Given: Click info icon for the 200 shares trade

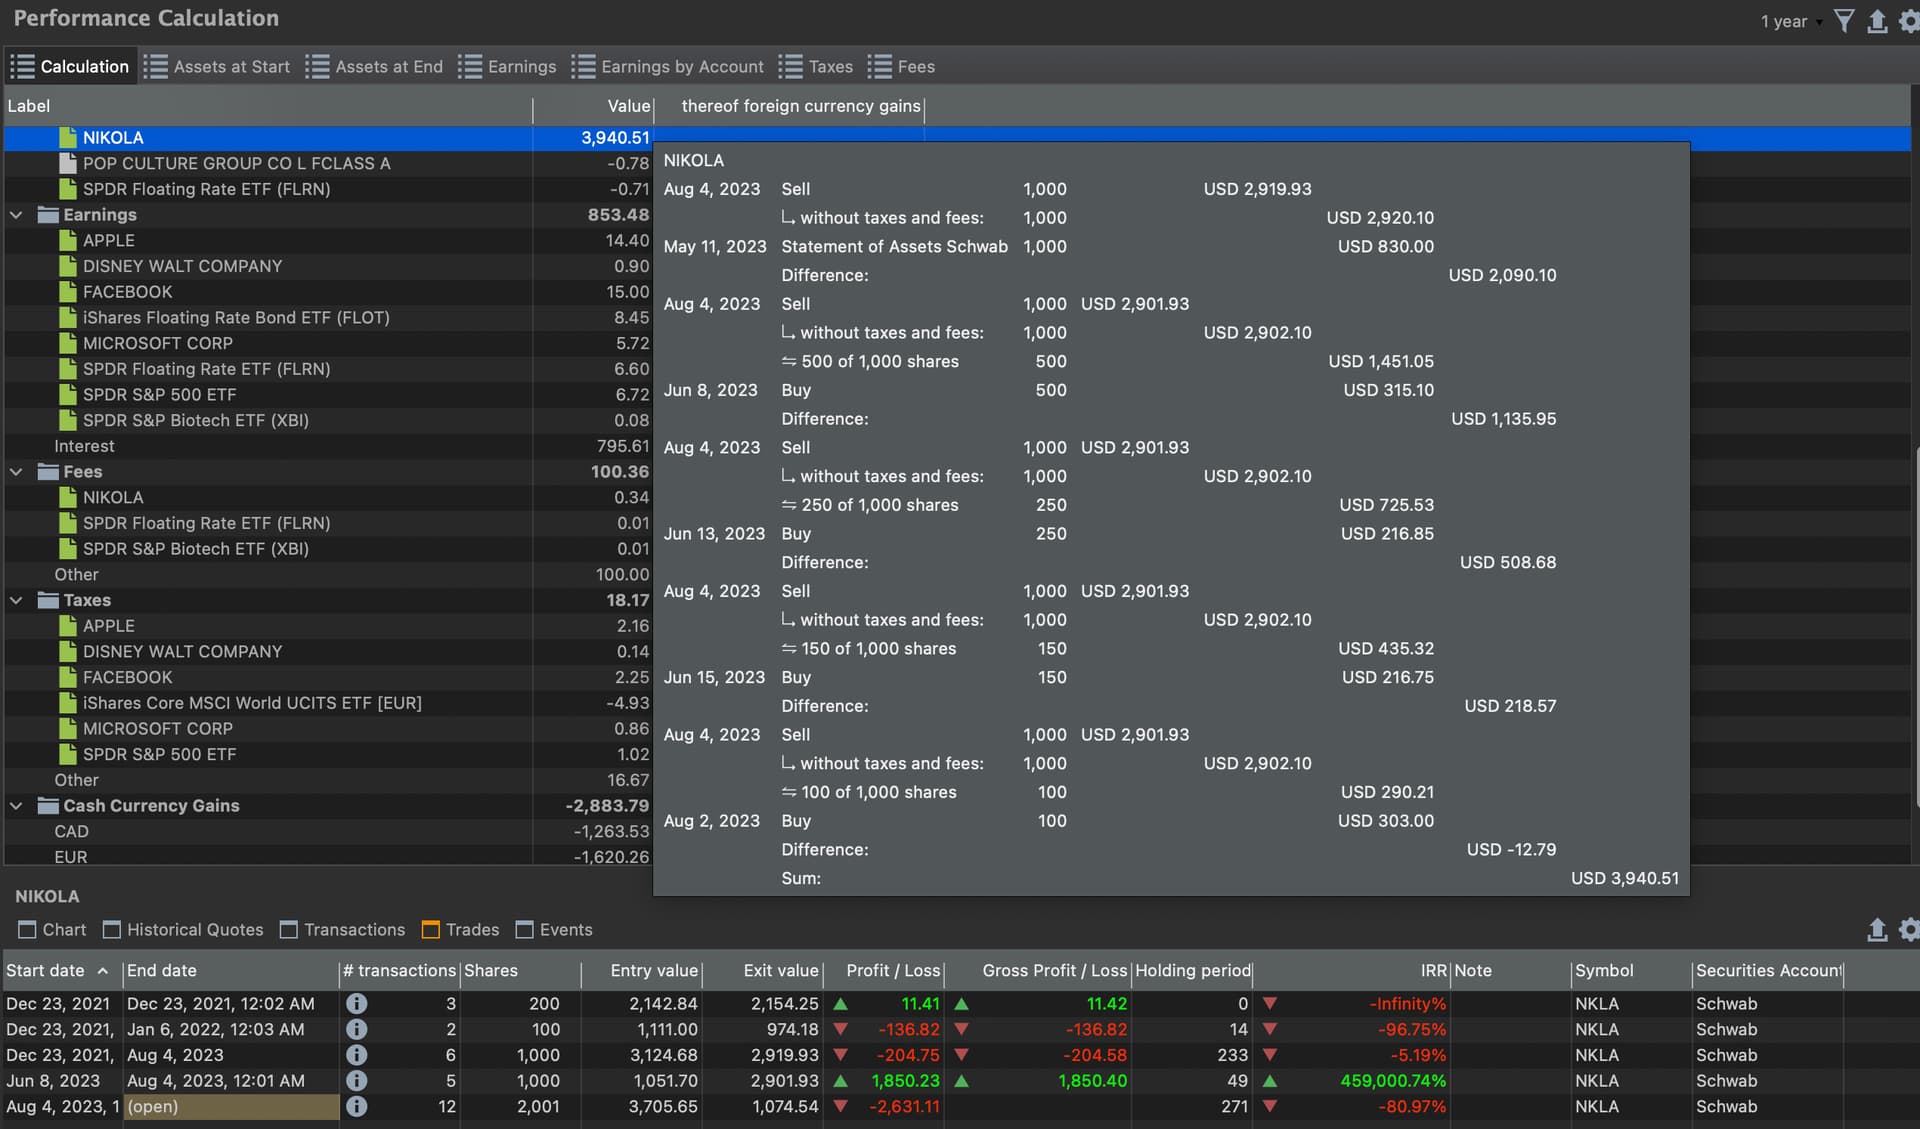Looking at the screenshot, I should [x=356, y=1004].
